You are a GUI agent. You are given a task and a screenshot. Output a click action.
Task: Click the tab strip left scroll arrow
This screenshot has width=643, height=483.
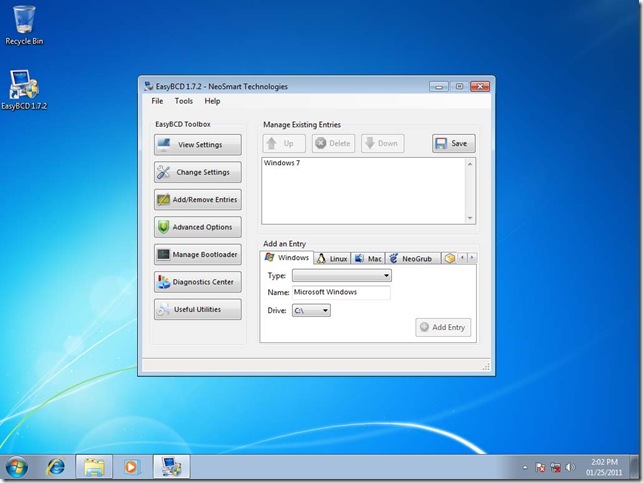coord(462,257)
